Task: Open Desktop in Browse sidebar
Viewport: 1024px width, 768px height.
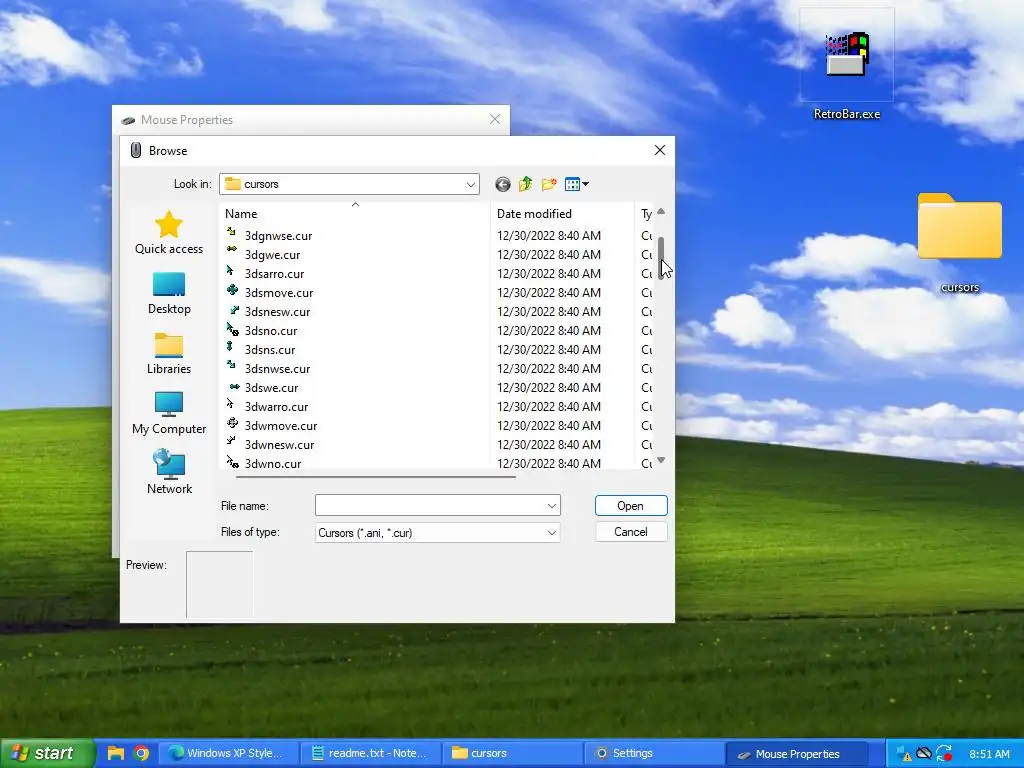Action: pyautogui.click(x=168, y=293)
